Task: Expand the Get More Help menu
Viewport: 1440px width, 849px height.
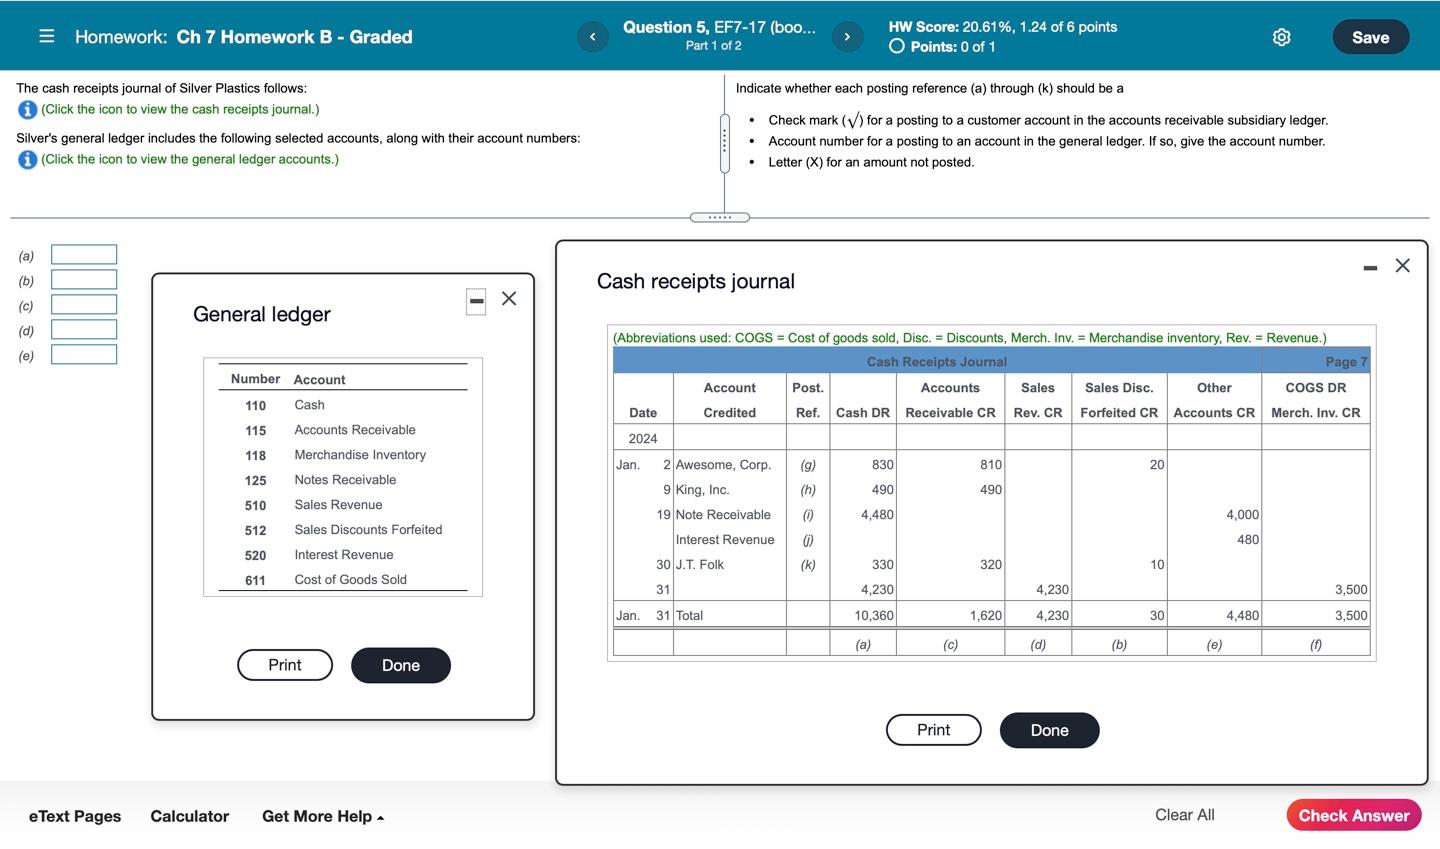Action: click(323, 816)
